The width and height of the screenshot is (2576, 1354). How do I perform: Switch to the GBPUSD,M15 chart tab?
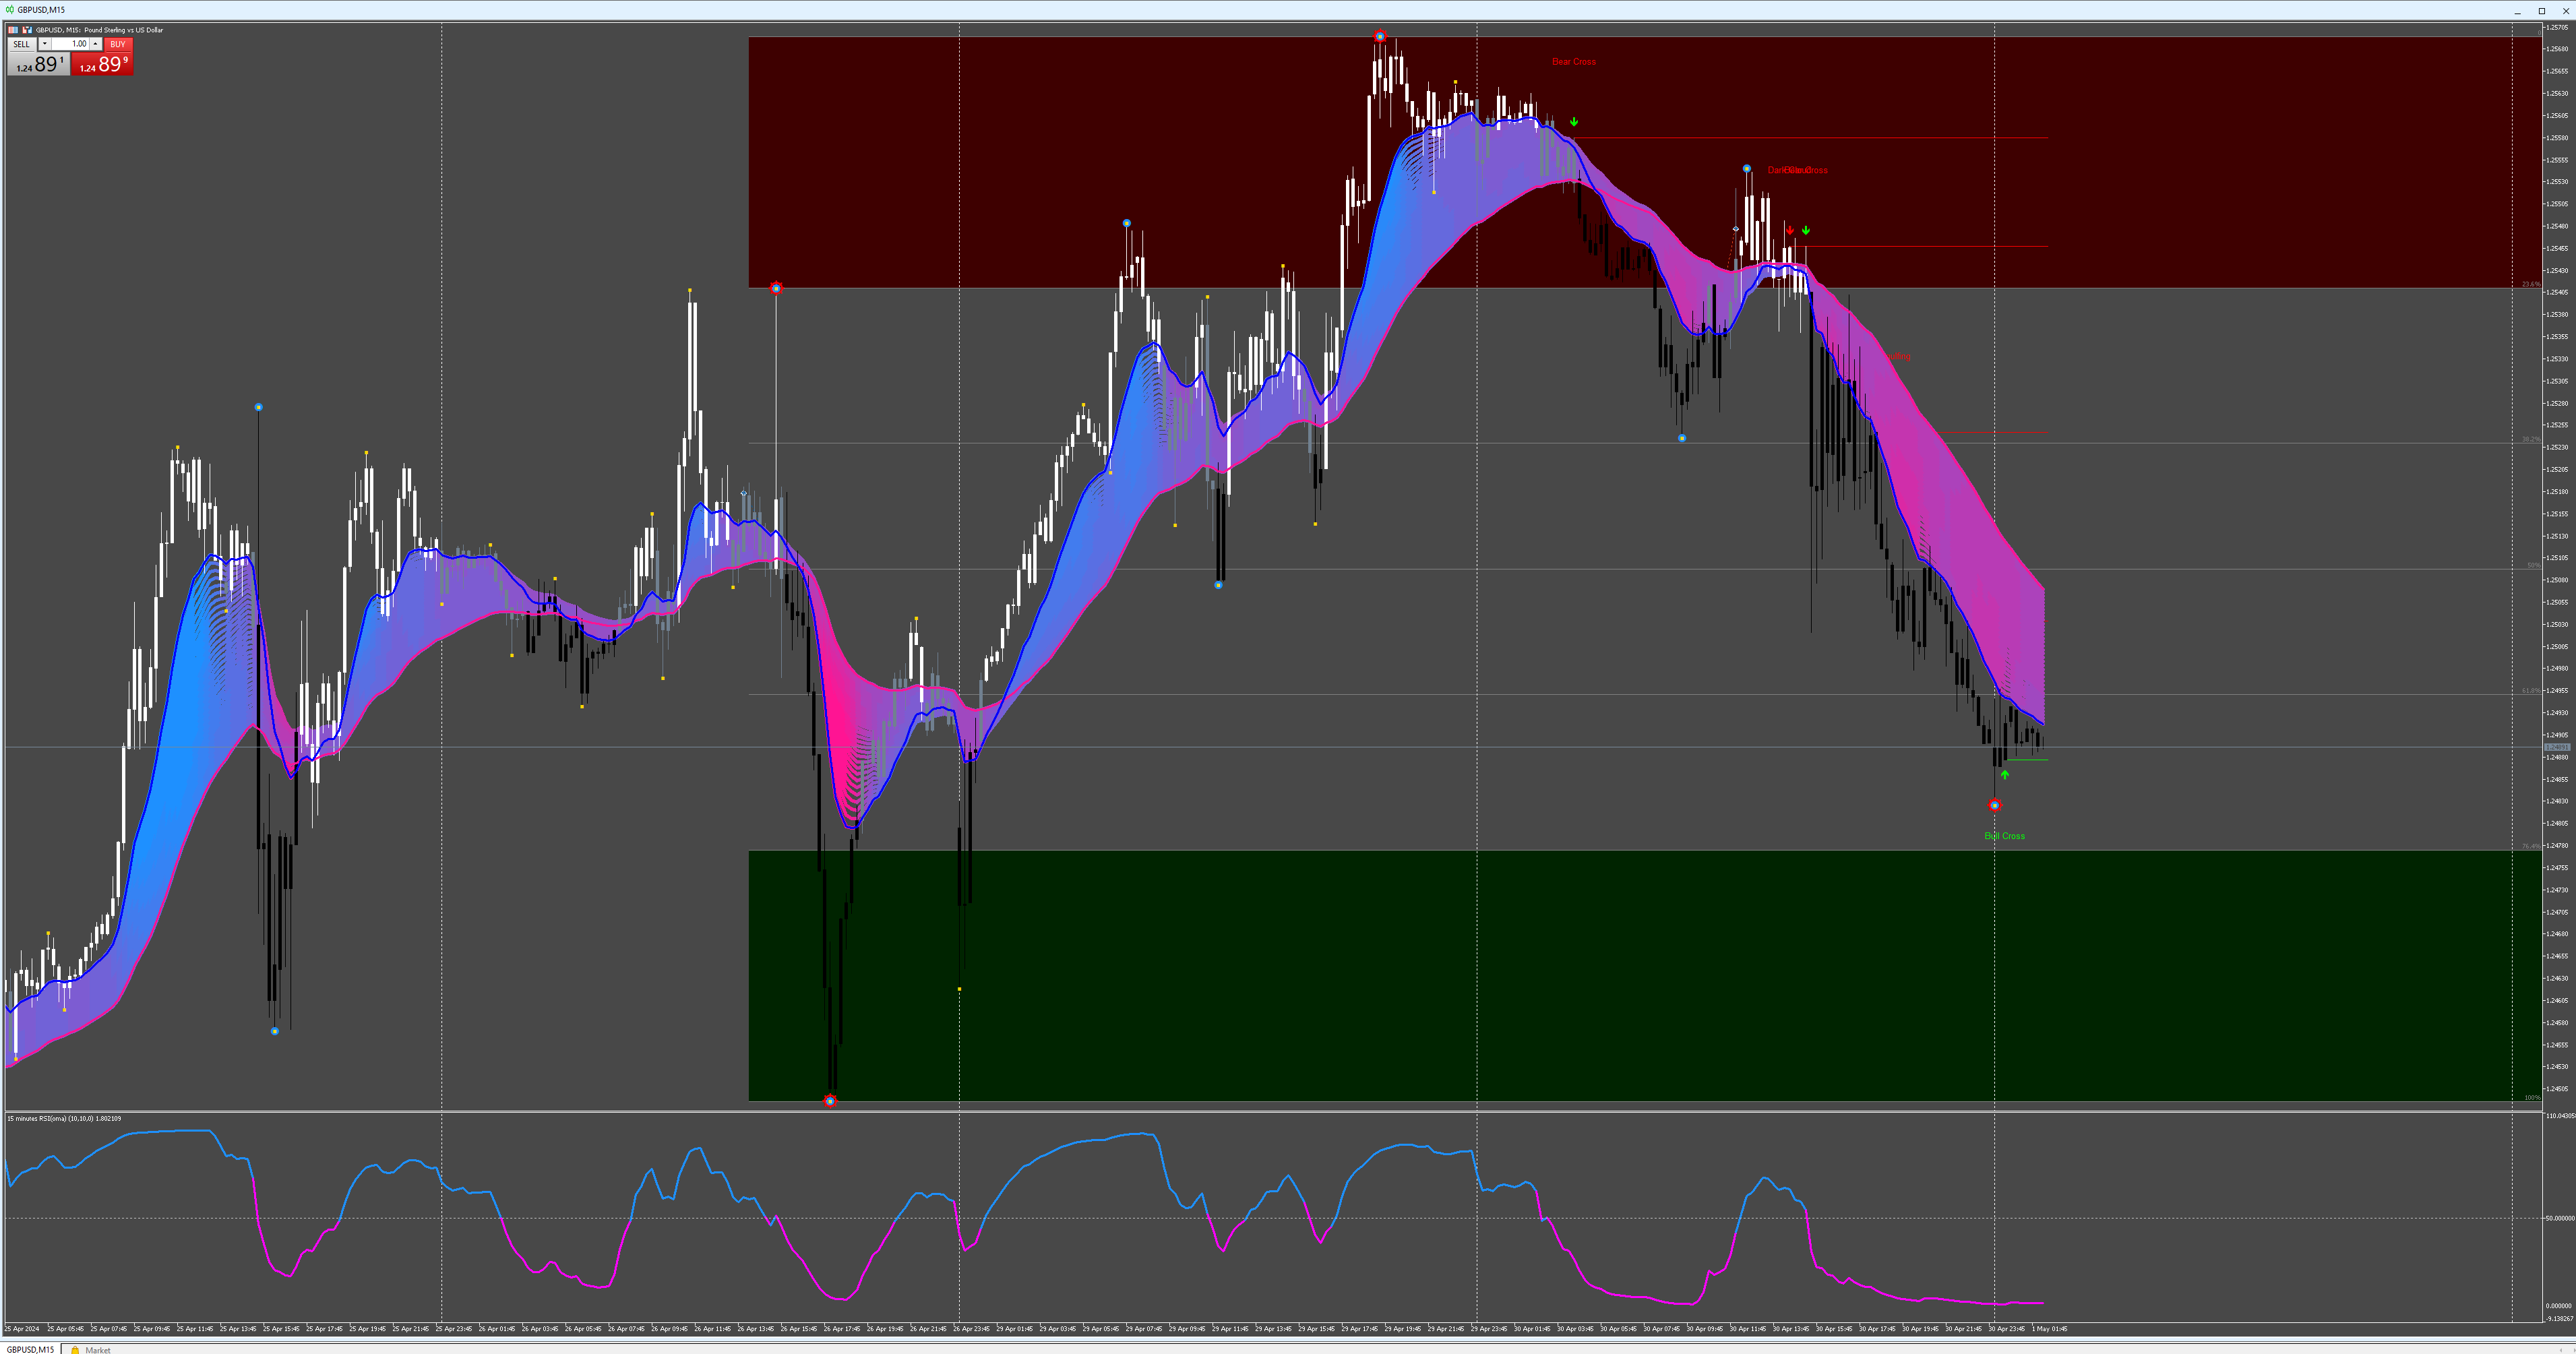pos(30,1349)
